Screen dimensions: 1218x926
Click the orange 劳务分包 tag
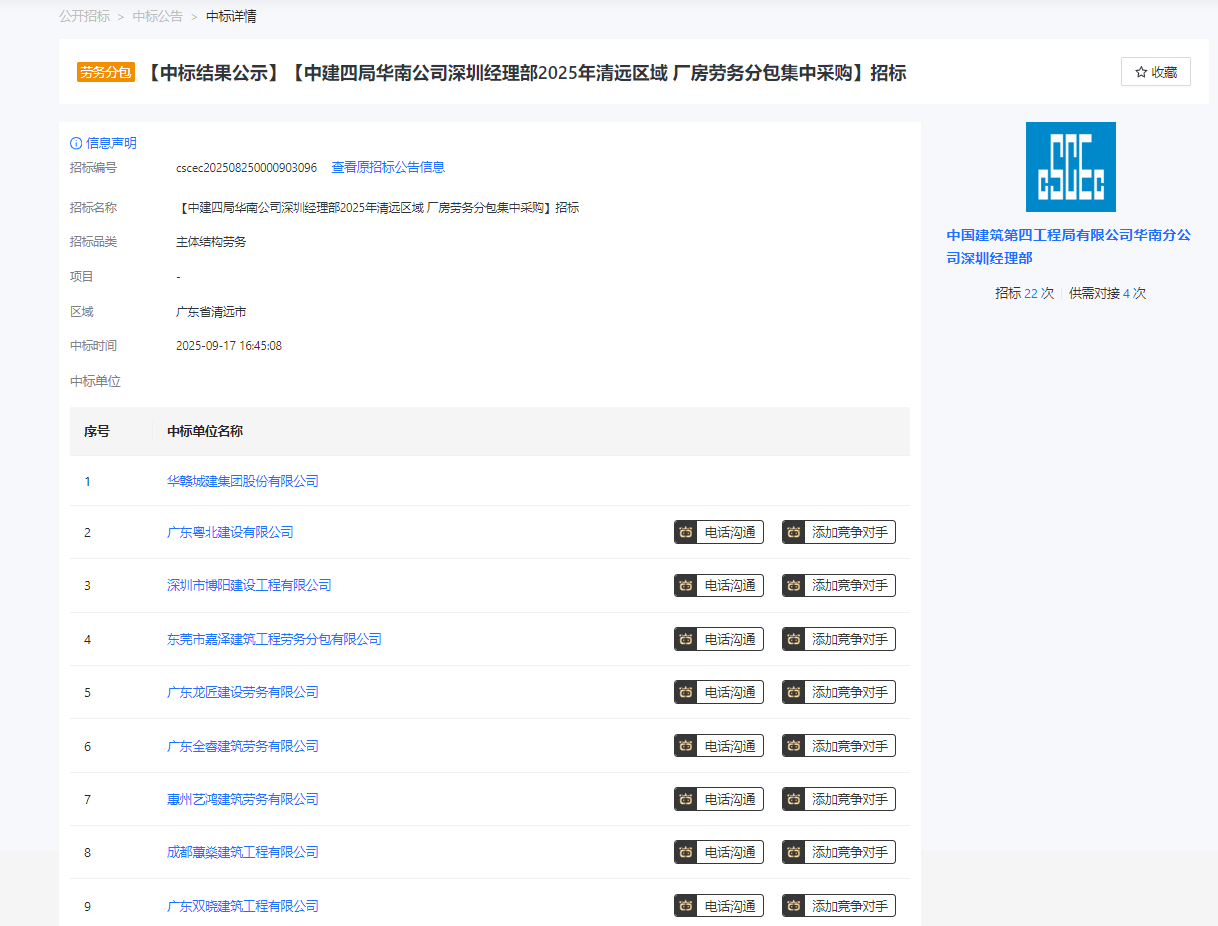pos(106,72)
